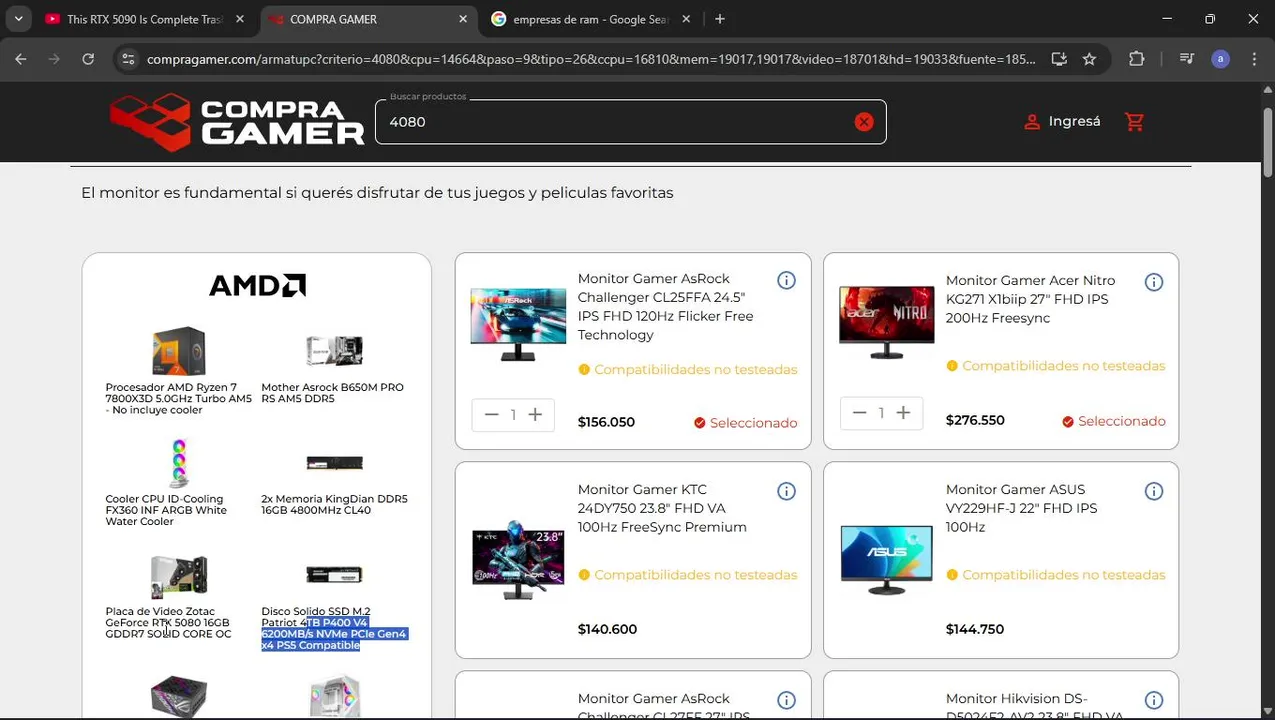Viewport: 1275px width, 720px height.
Task: Click the KingDian DDR5 memory image
Action: coord(334,463)
